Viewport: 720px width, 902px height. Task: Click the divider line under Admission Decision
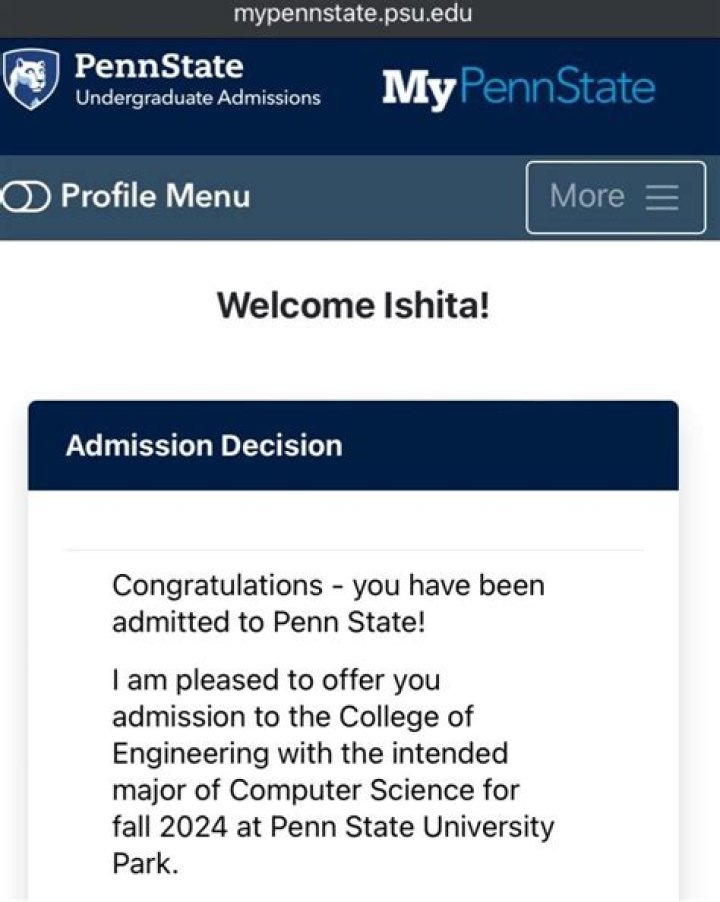pyautogui.click(x=354, y=551)
